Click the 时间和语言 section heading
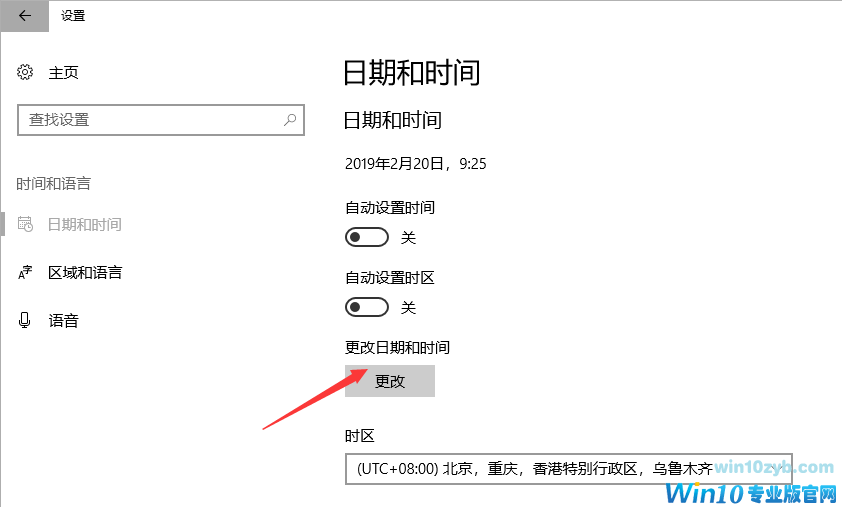Viewport: 842px width, 507px height. (x=53, y=184)
